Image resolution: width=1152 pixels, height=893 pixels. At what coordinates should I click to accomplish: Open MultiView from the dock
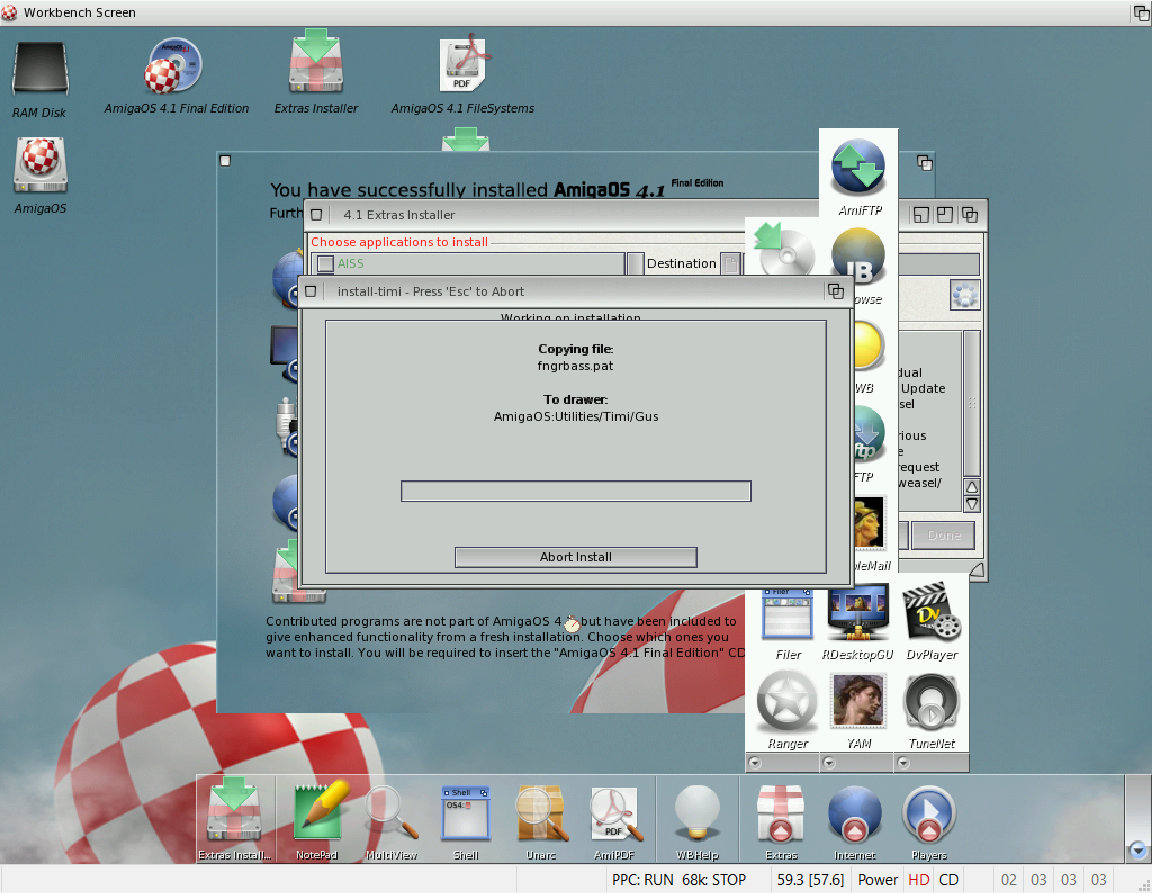(x=391, y=813)
